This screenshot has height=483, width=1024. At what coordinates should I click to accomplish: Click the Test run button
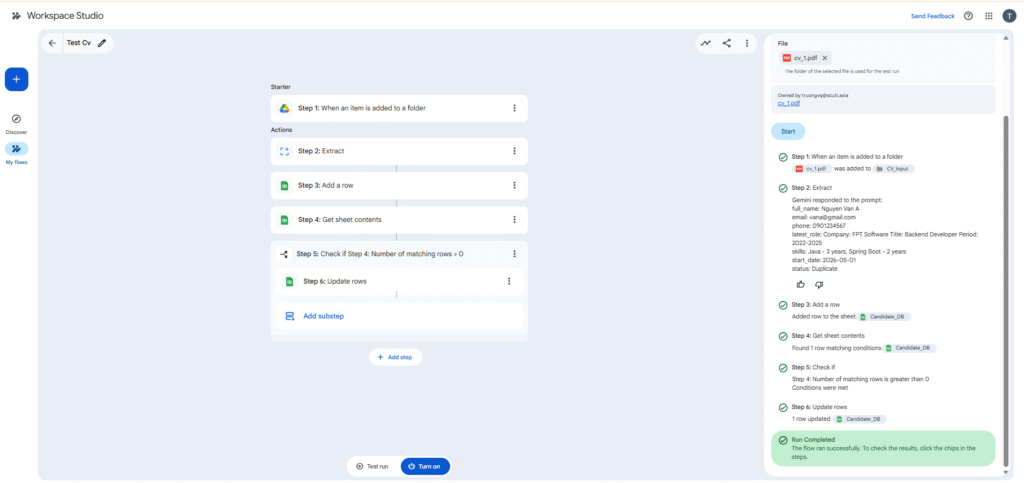pyautogui.click(x=372, y=466)
